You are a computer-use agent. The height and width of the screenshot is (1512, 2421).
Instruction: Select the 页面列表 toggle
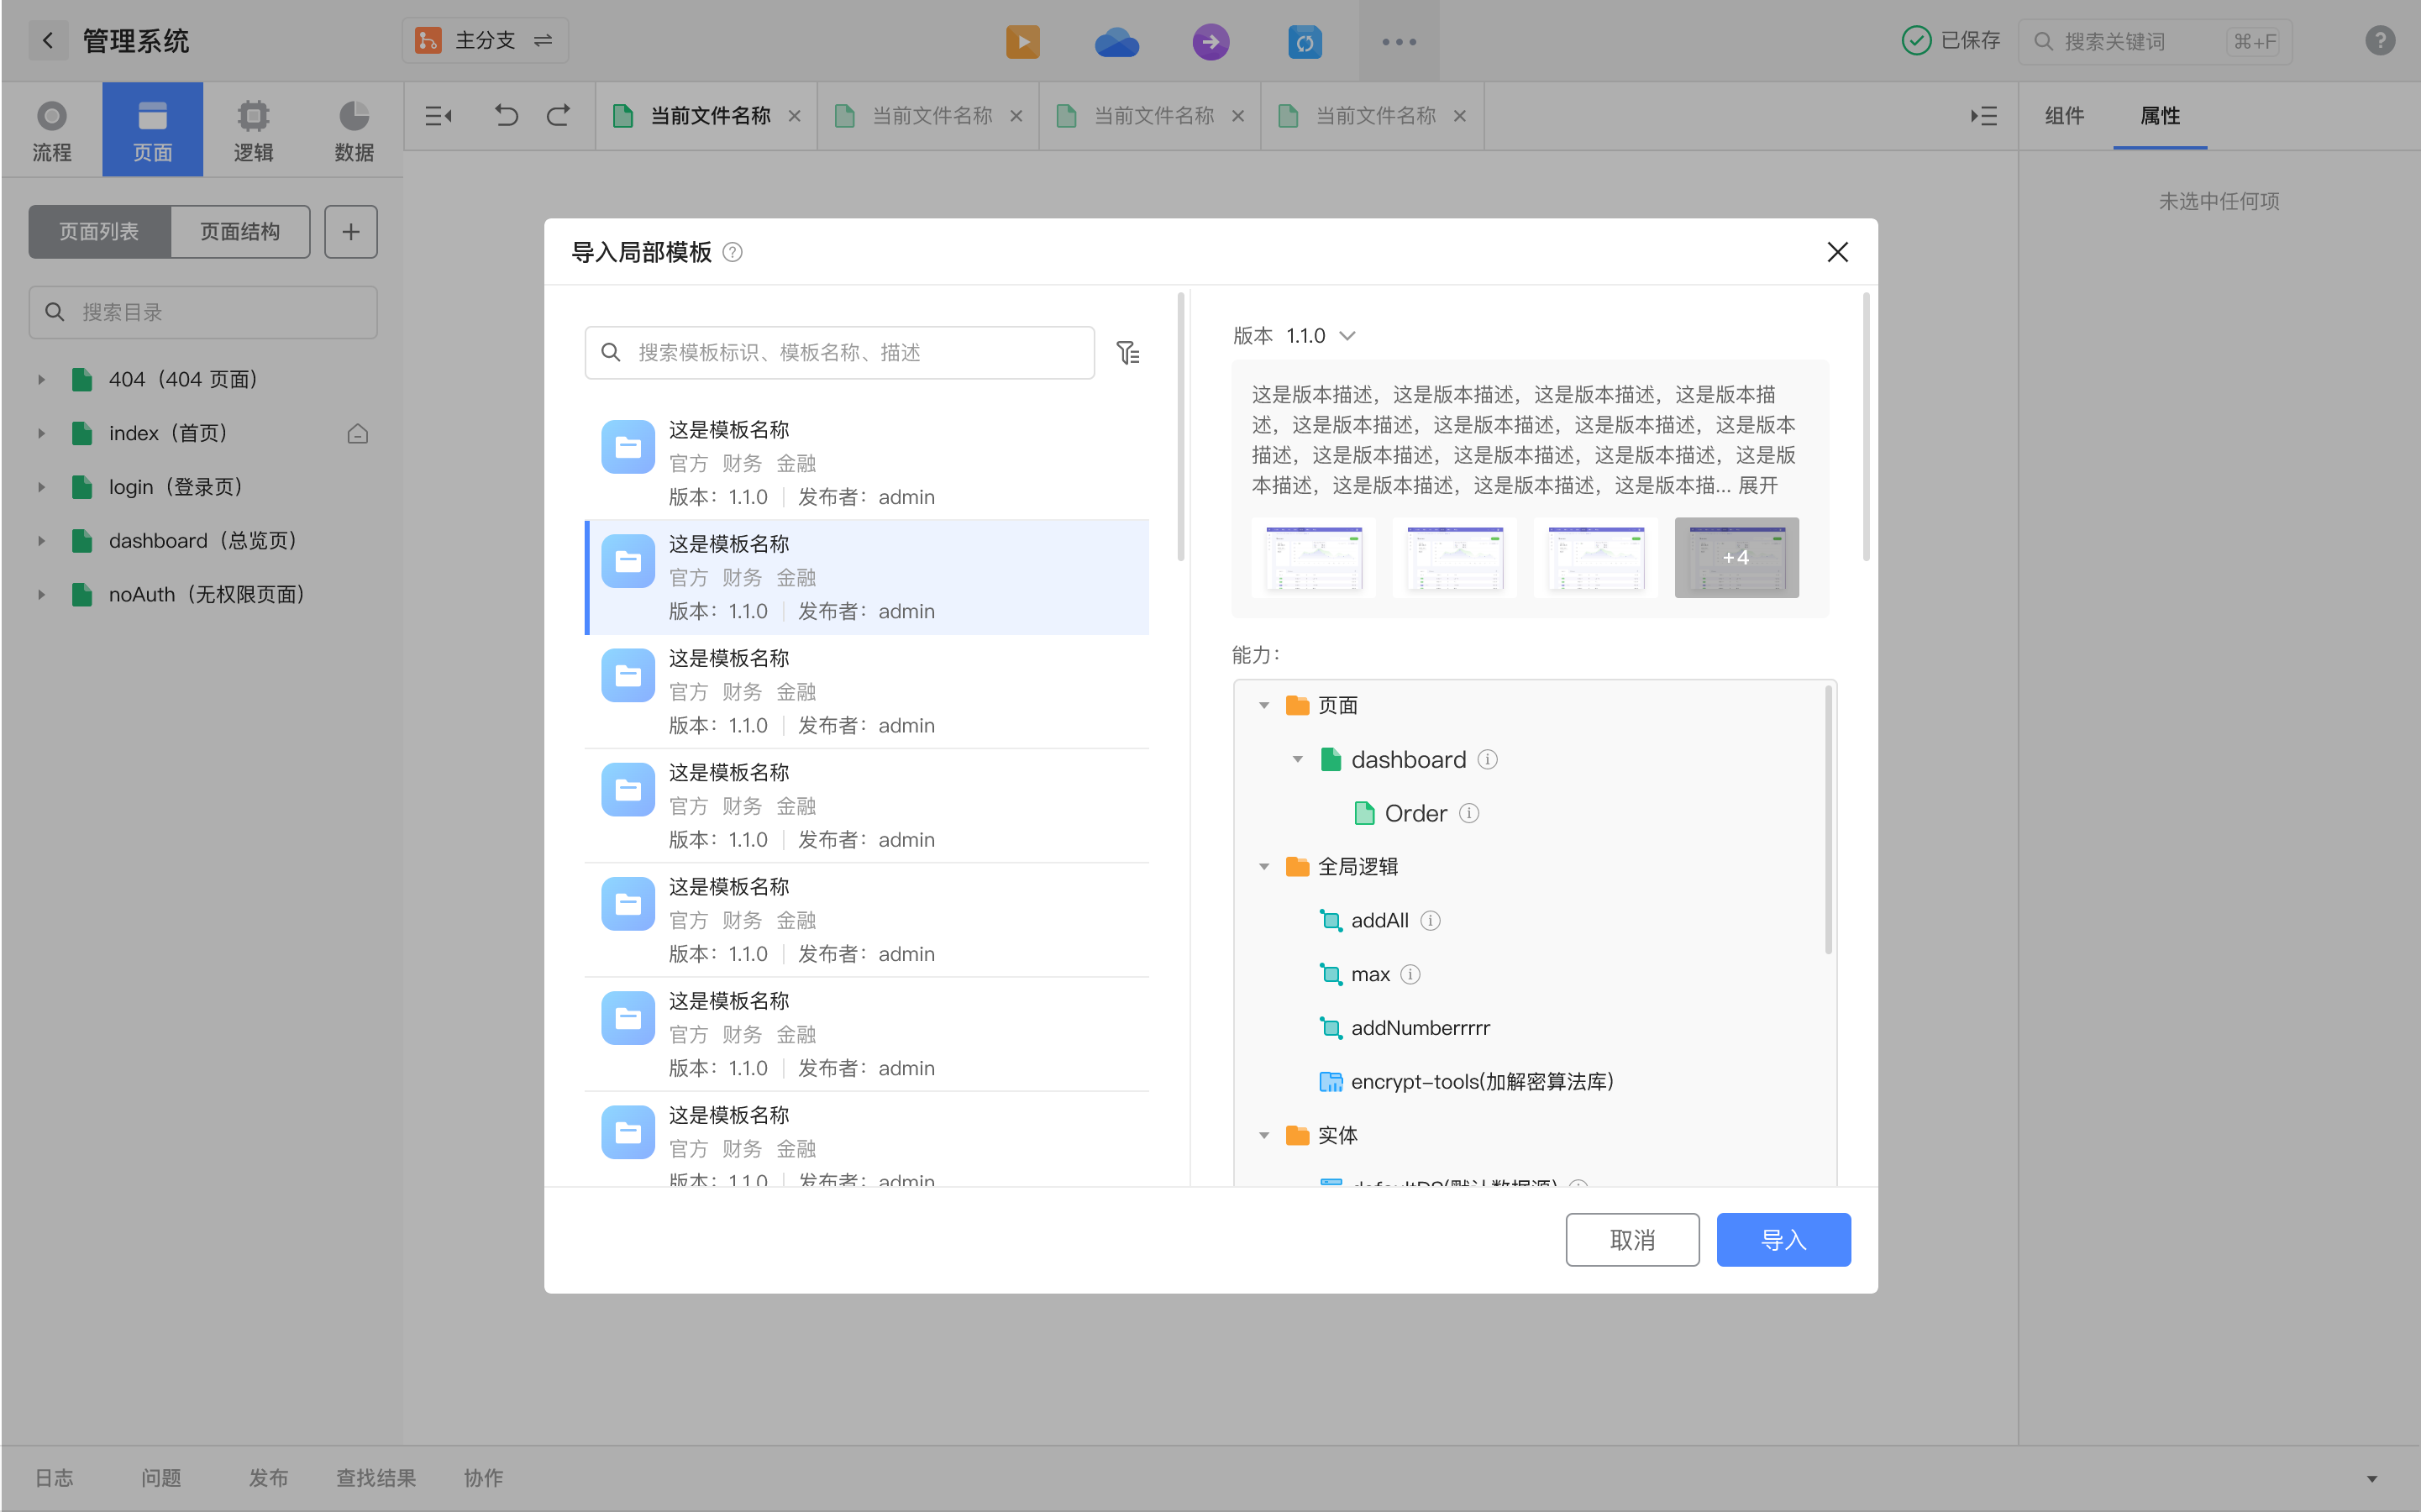click(x=99, y=232)
